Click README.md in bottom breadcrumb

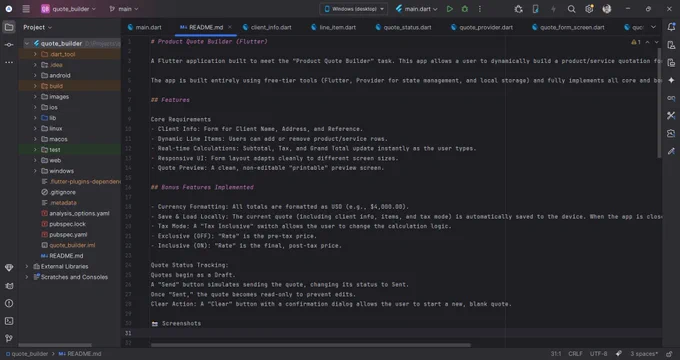[x=80, y=353]
